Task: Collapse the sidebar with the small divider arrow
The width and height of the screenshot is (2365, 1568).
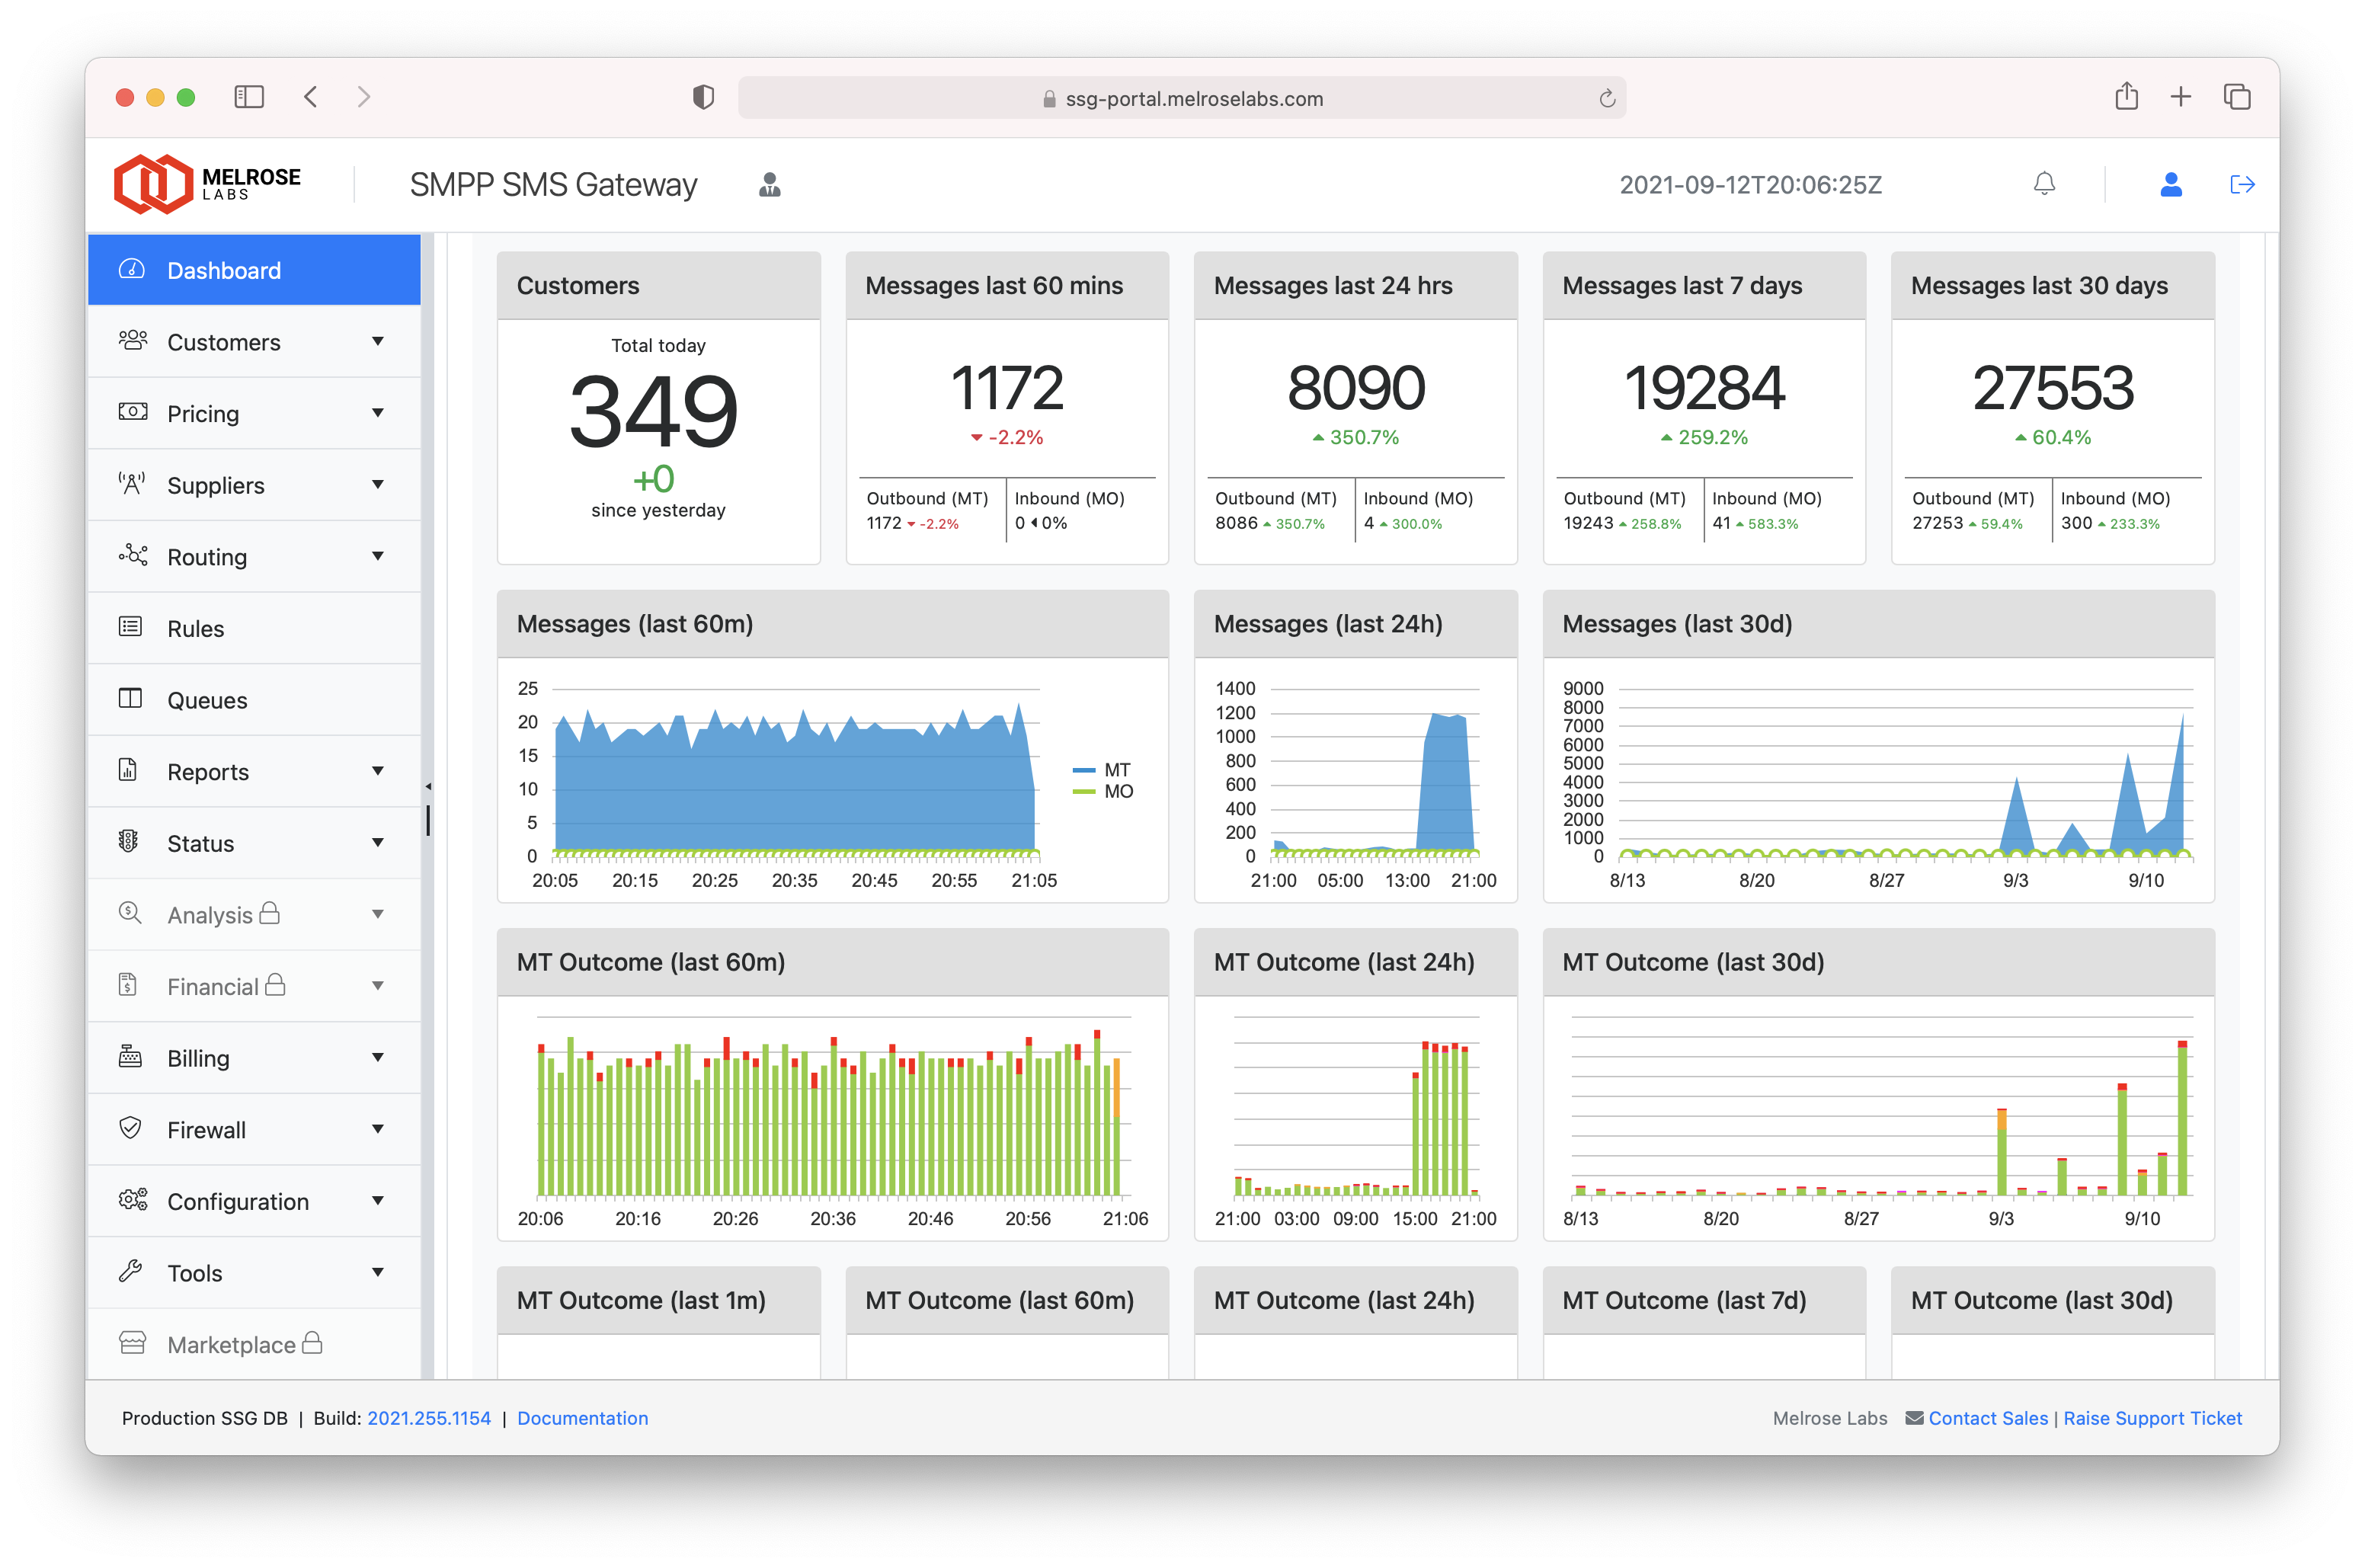Action: point(428,786)
